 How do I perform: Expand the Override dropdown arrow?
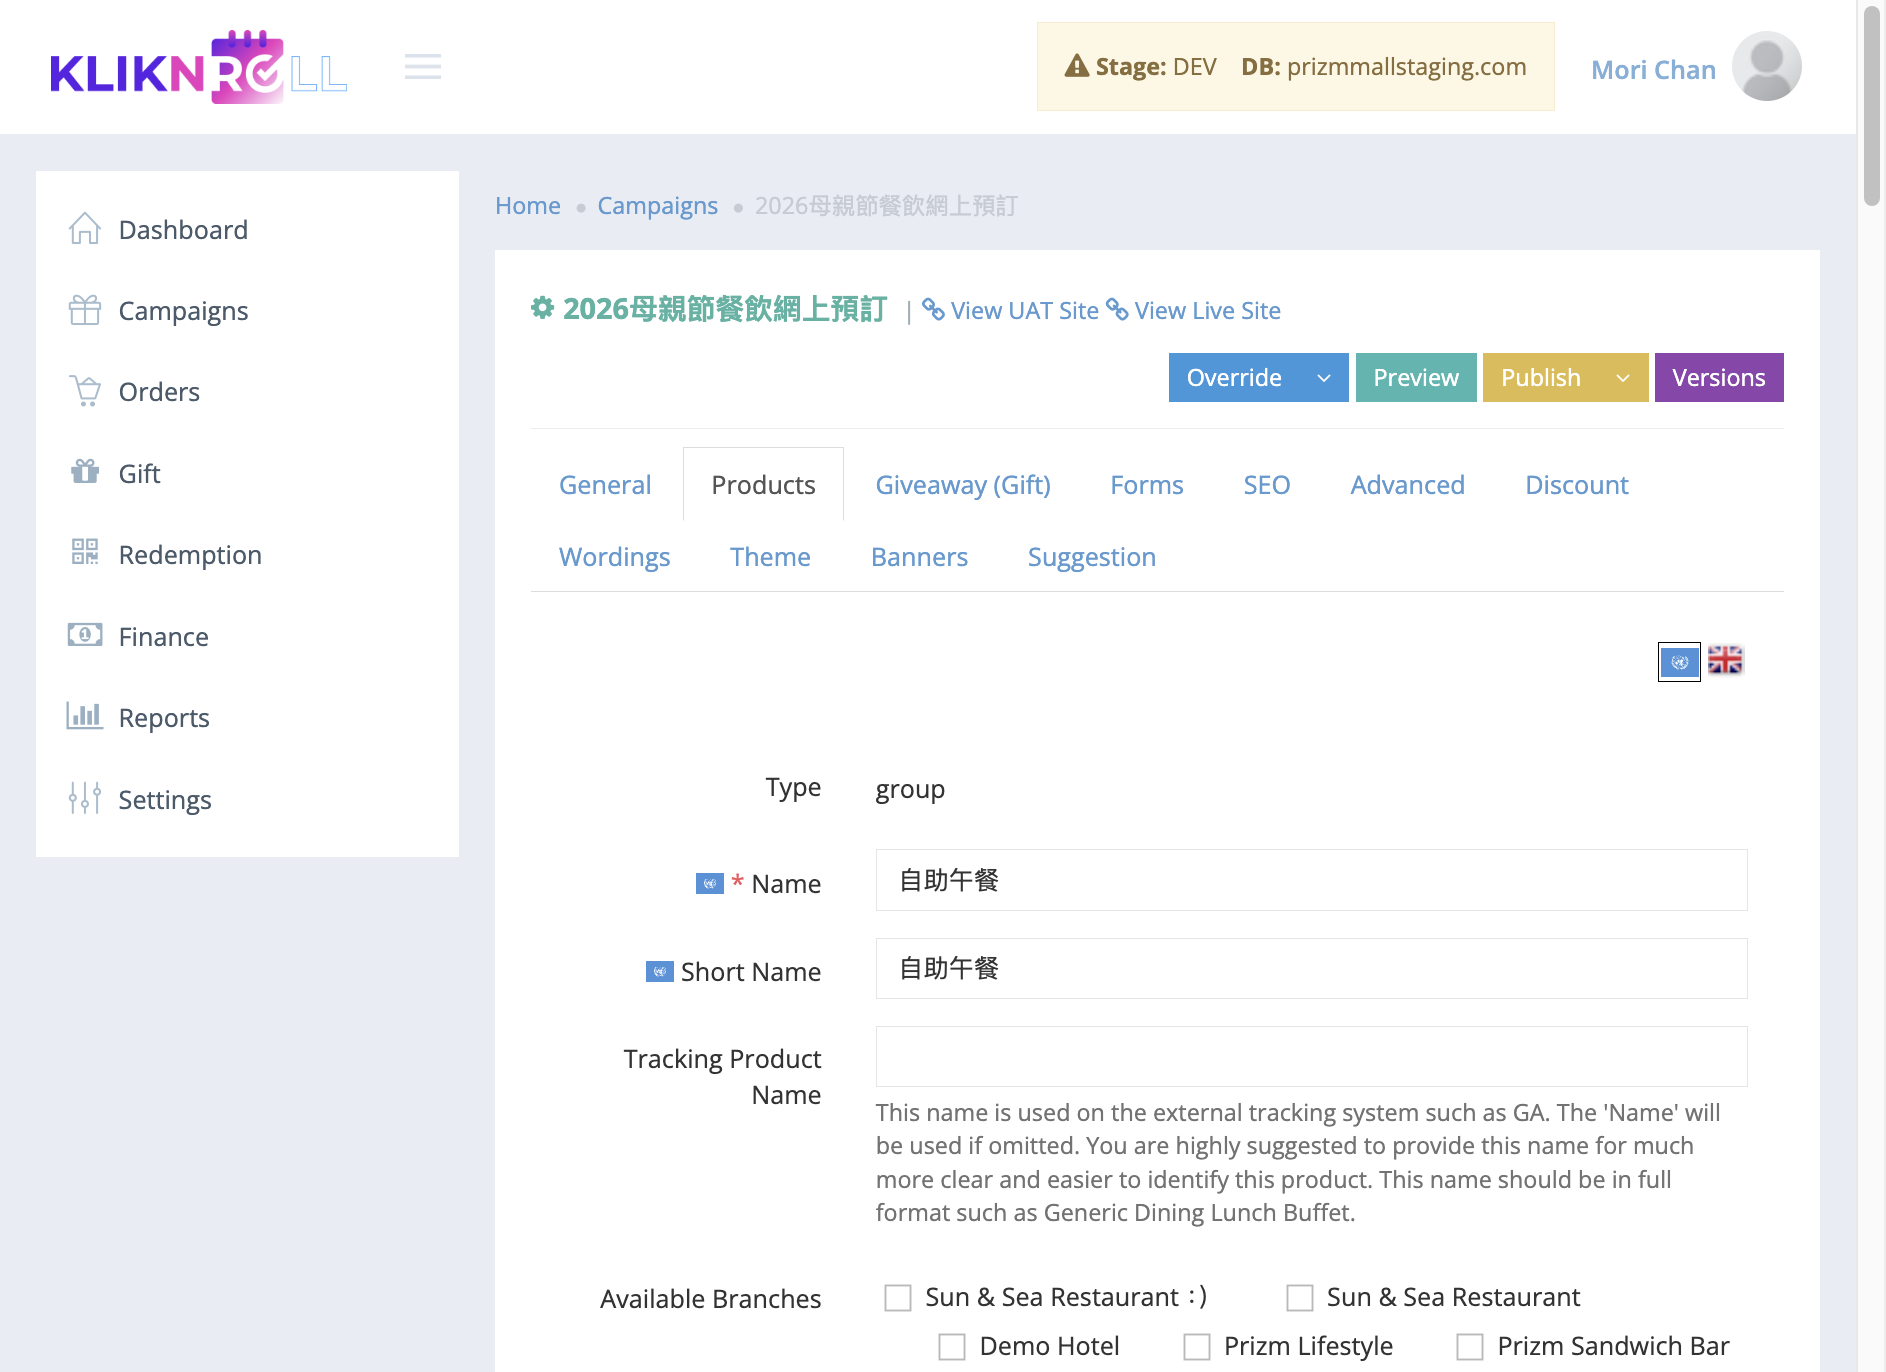(x=1324, y=378)
